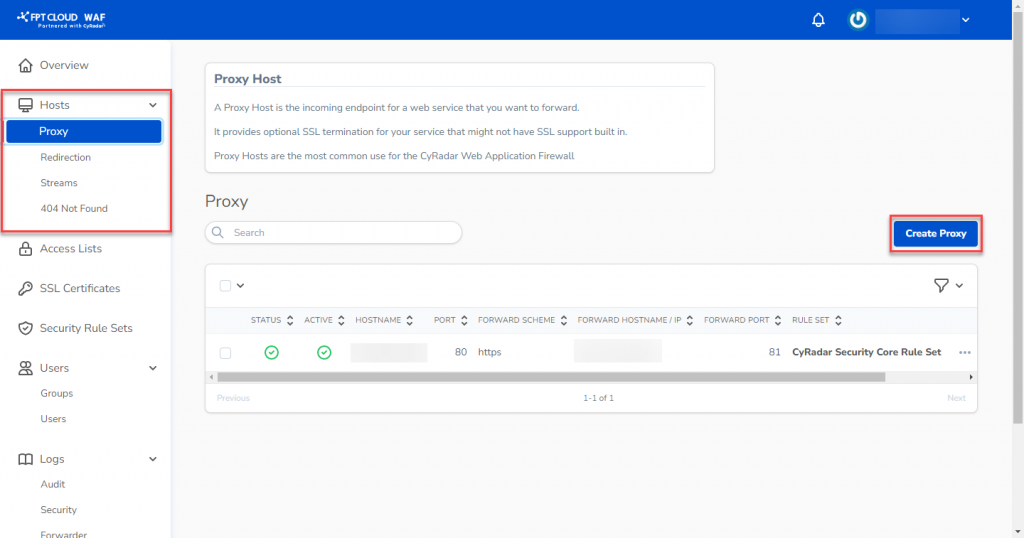1024x538 pixels.
Task: Open the Redirection hosts page
Action: click(x=65, y=157)
